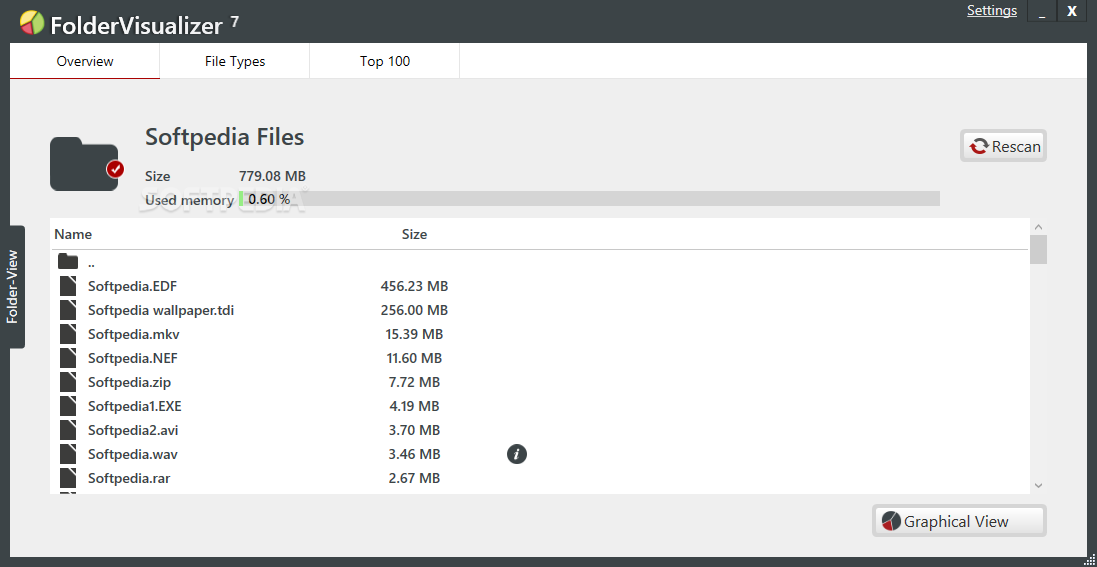Click file icon beside Softpedia.rar

[x=67, y=478]
